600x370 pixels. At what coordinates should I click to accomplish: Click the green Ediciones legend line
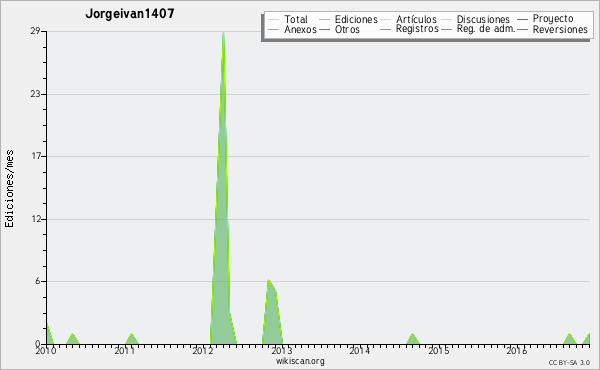coord(324,20)
